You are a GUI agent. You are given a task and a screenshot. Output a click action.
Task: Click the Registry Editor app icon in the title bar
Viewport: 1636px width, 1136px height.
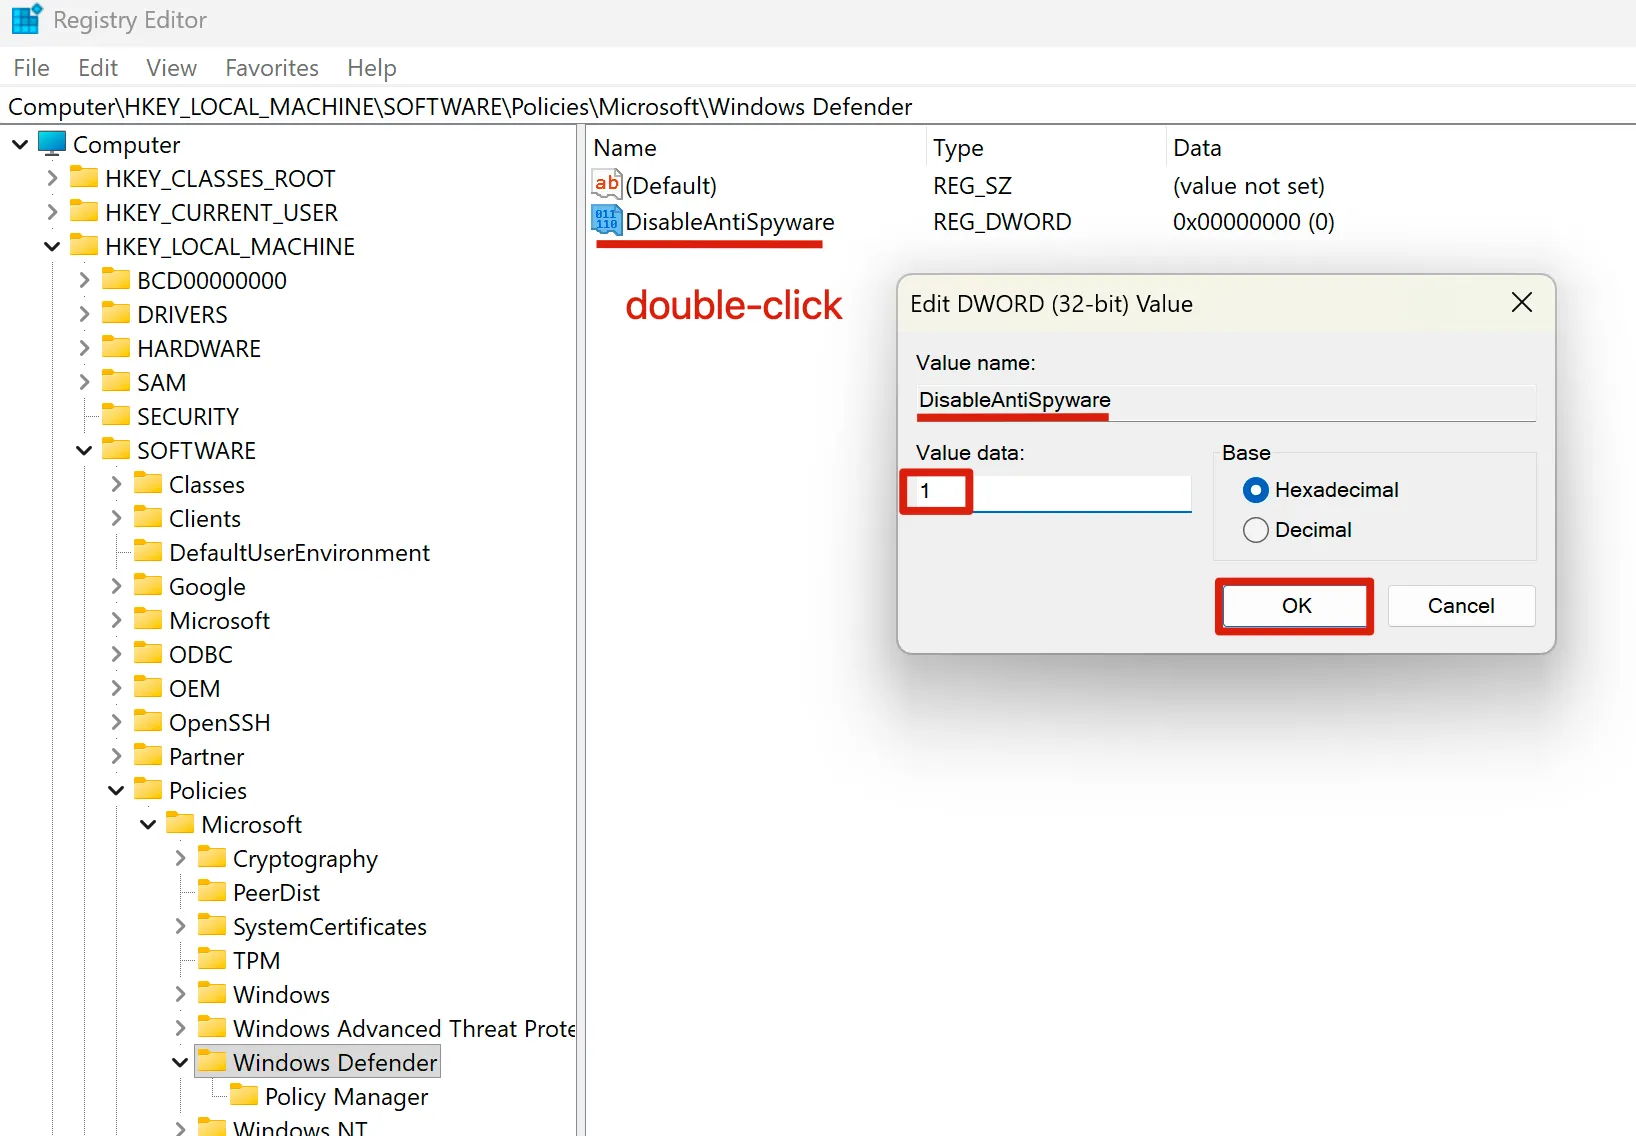tap(26, 19)
